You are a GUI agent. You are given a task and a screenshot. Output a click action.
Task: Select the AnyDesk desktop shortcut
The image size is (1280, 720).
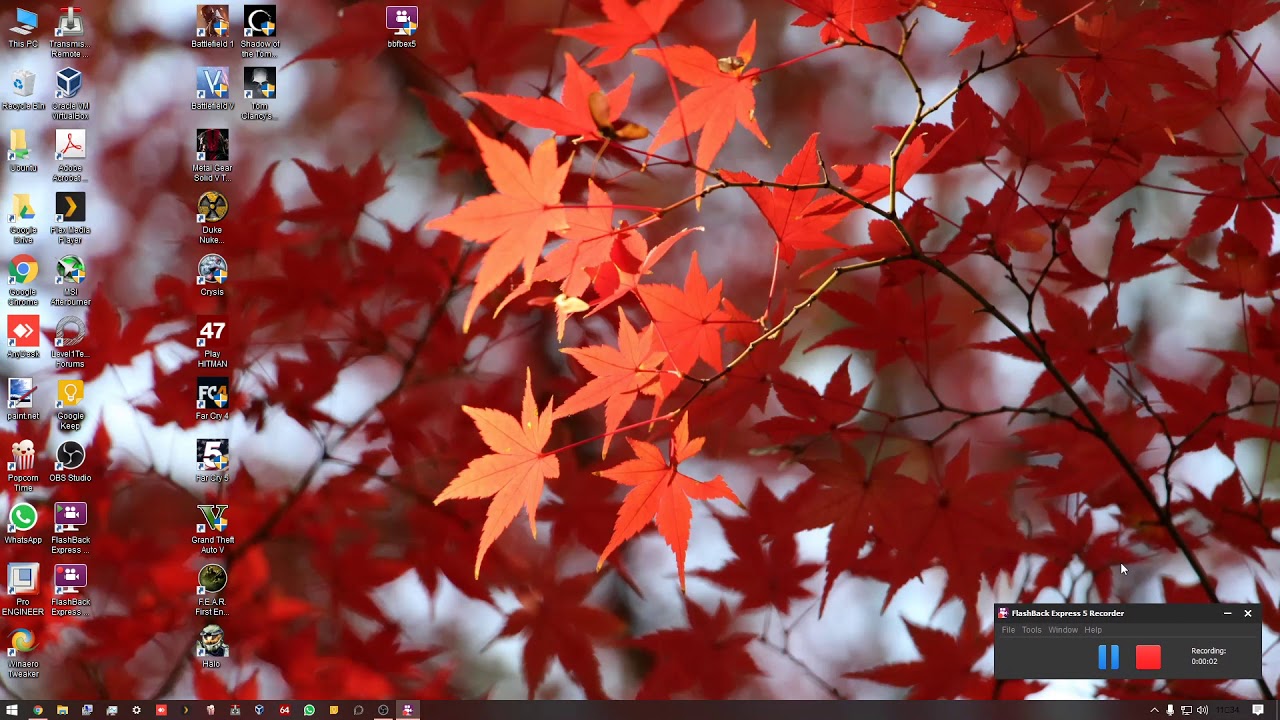click(23, 337)
